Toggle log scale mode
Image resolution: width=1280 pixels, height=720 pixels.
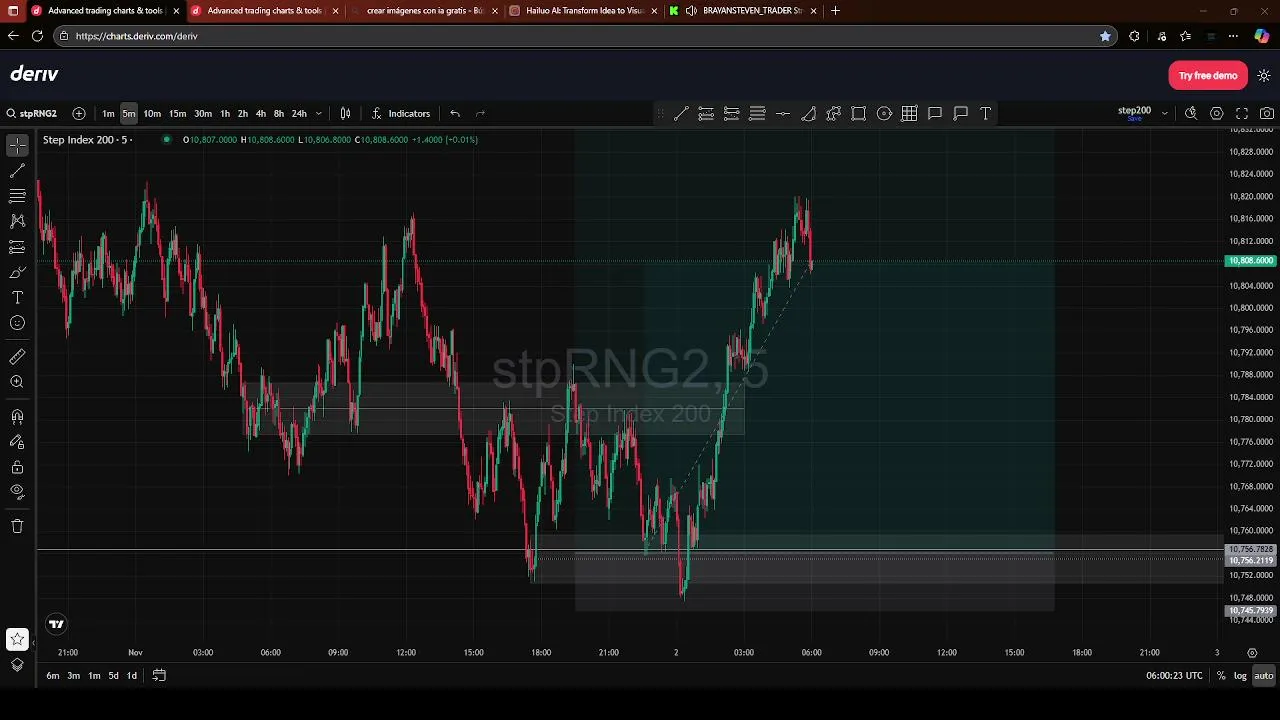[x=1240, y=676]
